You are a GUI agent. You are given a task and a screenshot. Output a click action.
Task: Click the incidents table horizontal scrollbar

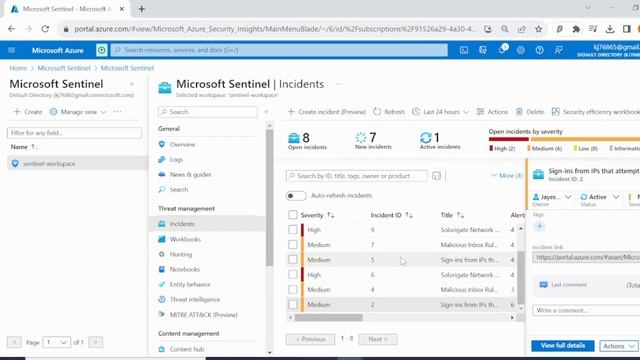[x=329, y=318]
